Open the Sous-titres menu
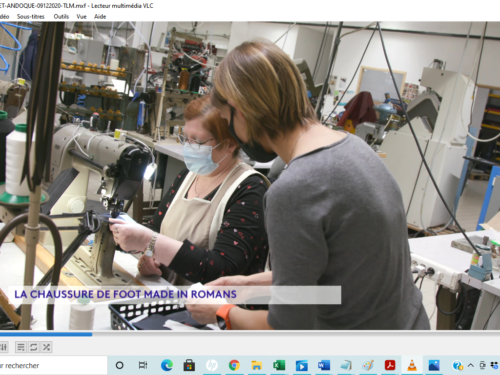 [x=31, y=16]
